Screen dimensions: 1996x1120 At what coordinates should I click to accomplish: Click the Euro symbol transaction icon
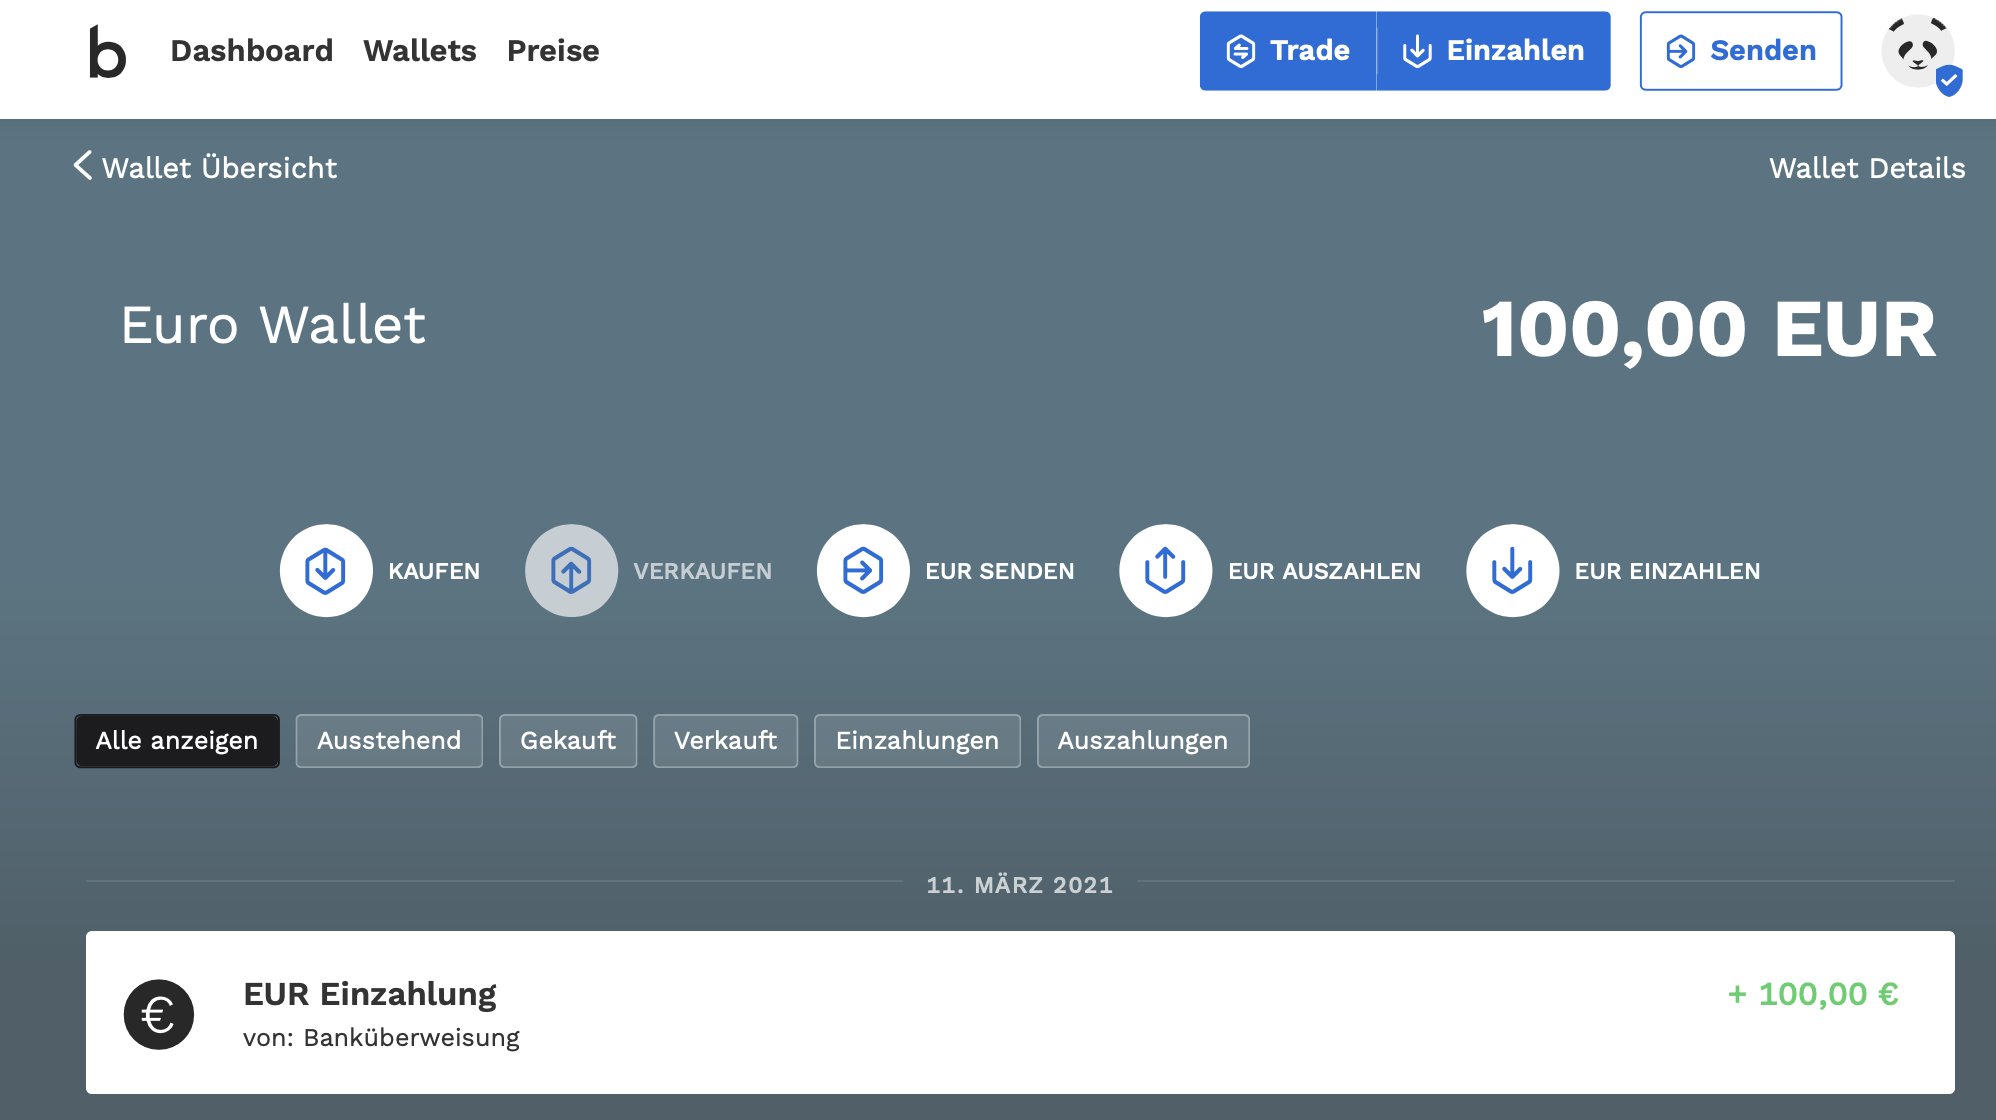pyautogui.click(x=159, y=1014)
